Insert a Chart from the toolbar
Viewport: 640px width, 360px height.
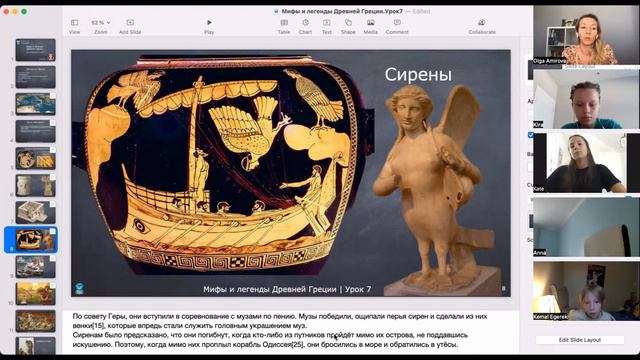coord(305,26)
